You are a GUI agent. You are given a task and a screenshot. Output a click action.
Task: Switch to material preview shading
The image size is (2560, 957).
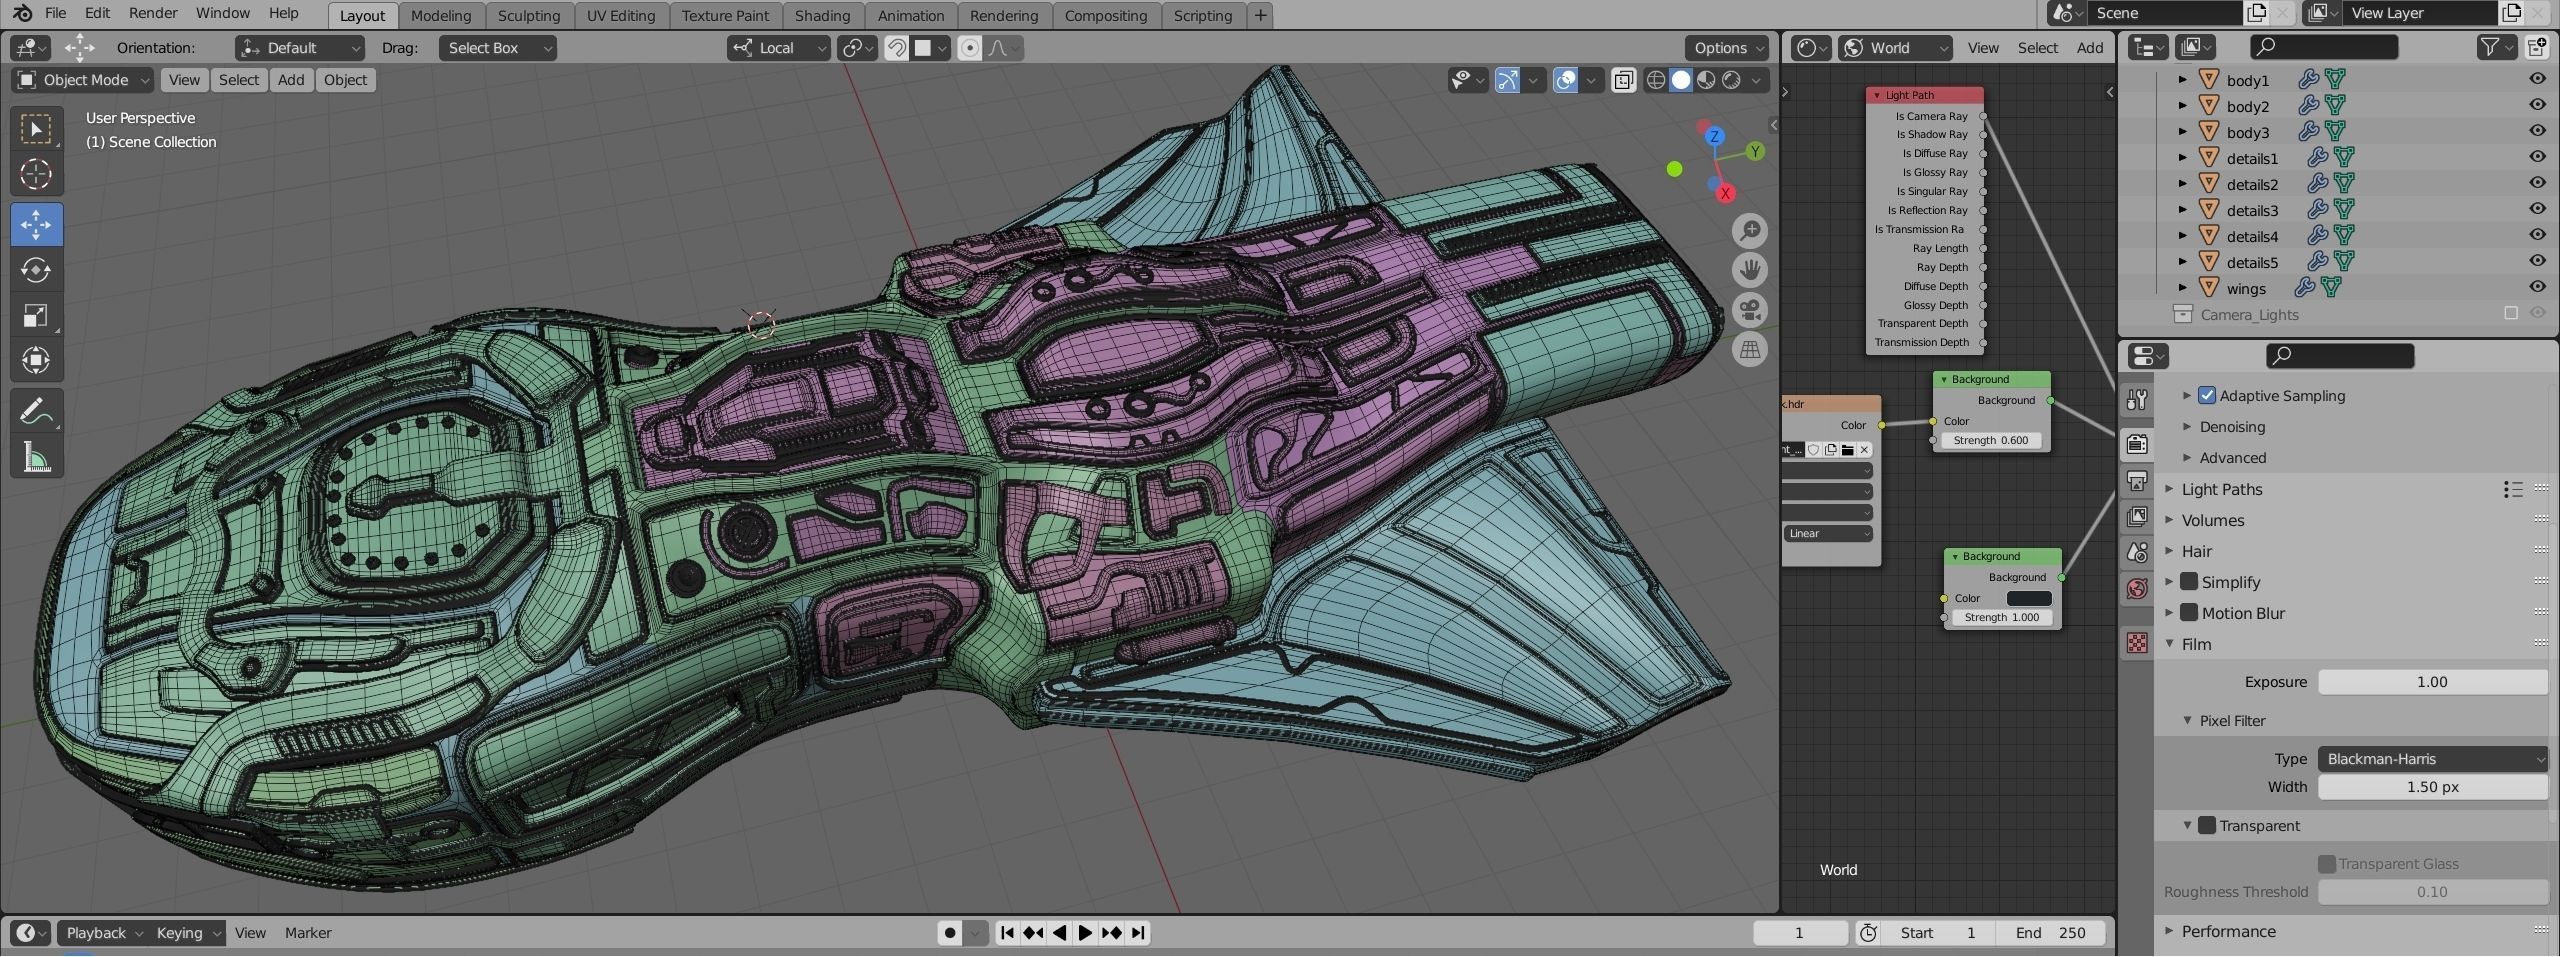point(1706,80)
